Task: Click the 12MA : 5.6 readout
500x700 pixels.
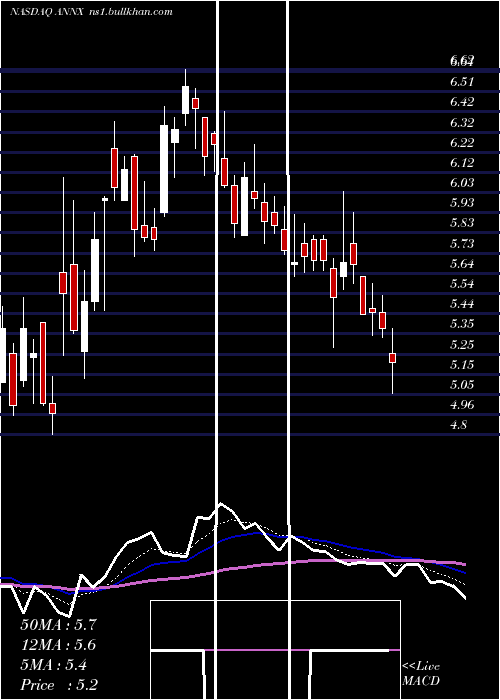Action: tap(58, 645)
